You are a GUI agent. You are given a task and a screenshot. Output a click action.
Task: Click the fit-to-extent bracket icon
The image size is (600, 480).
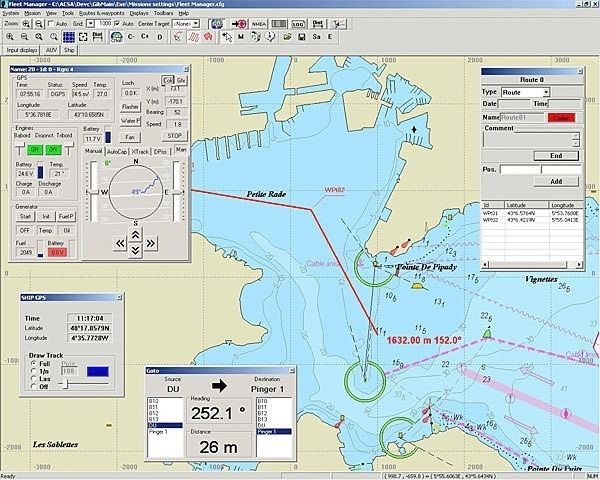[x=83, y=37]
